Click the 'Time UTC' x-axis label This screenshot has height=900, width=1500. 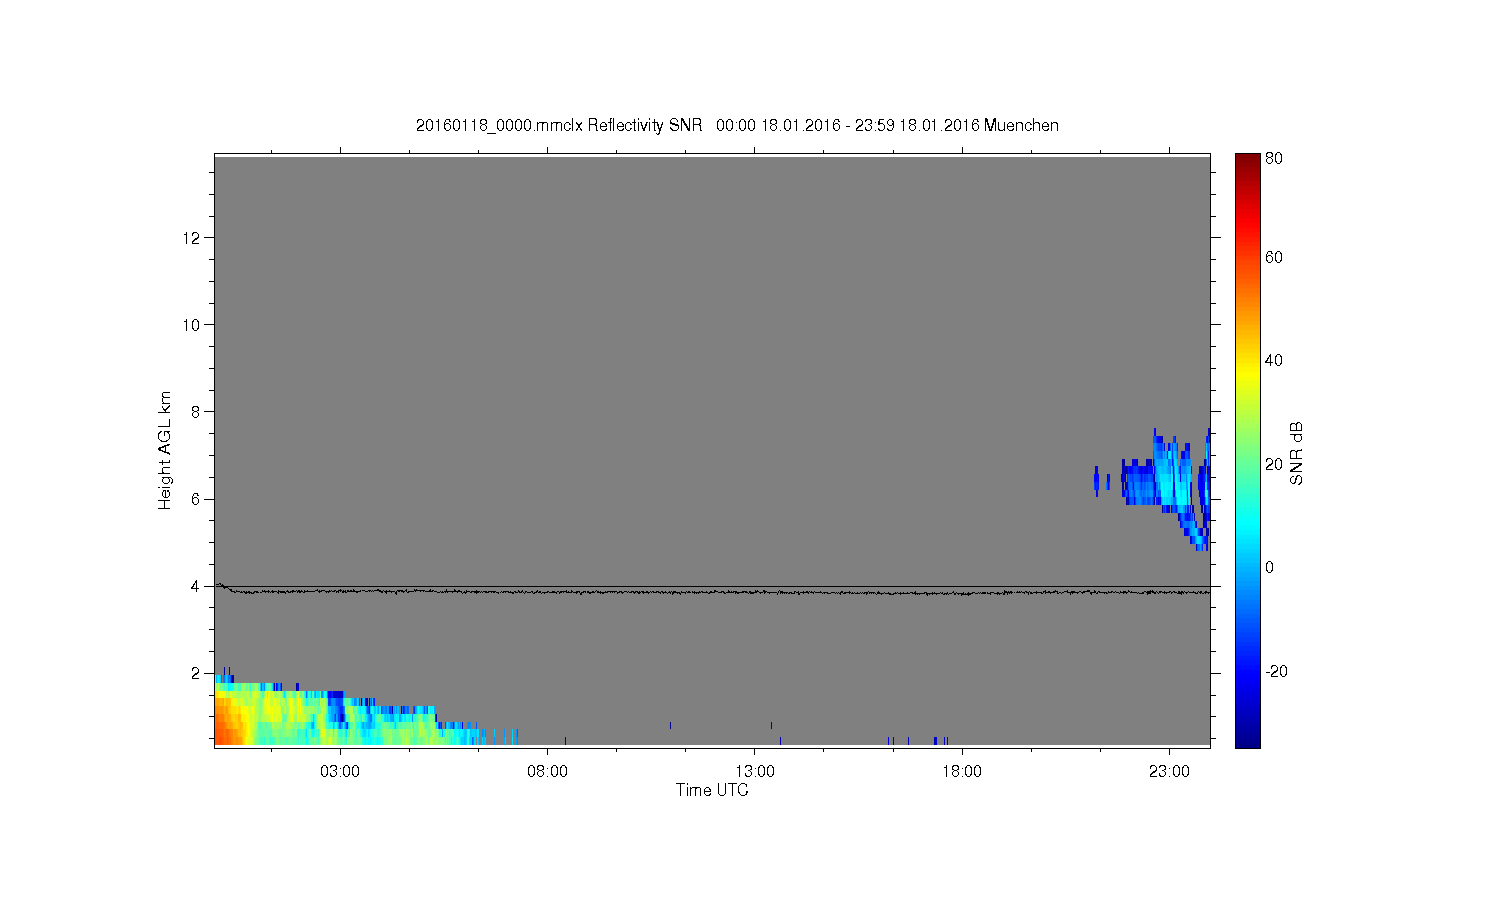712,790
